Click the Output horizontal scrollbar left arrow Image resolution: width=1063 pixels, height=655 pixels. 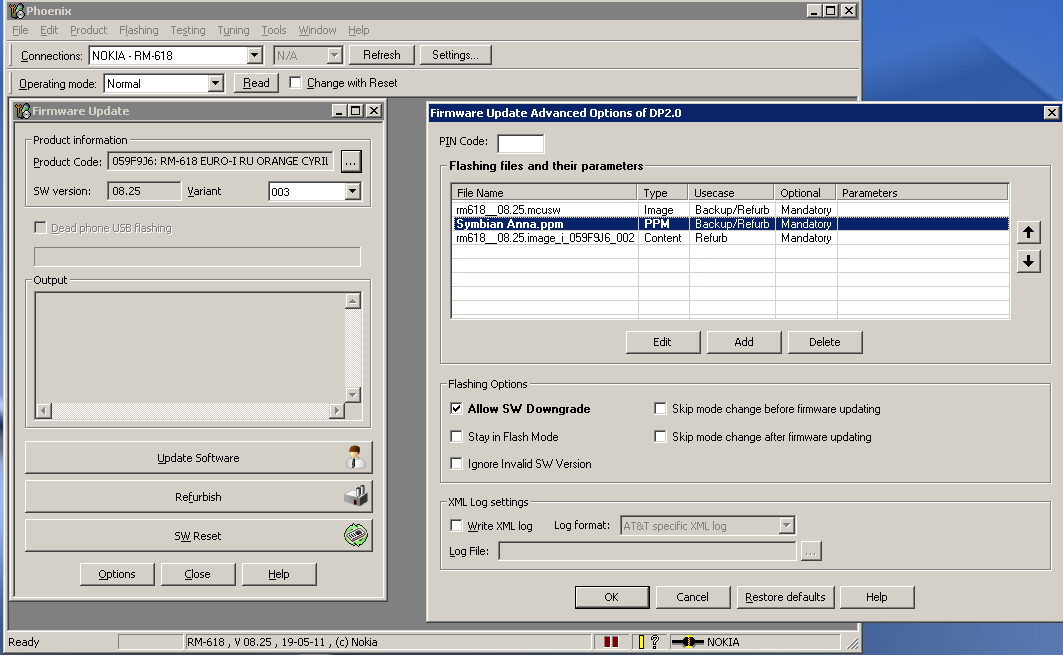pyautogui.click(x=44, y=410)
